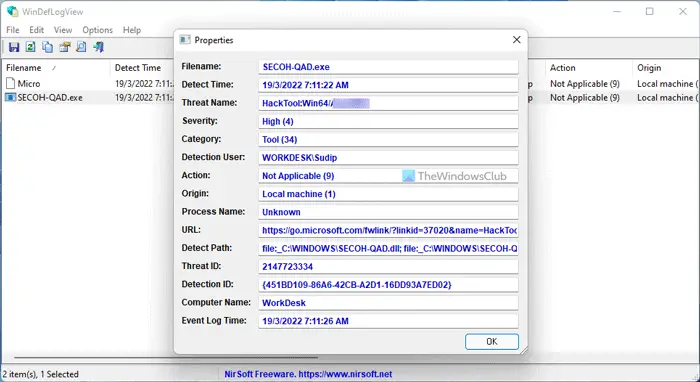Click the Detection ID GUID field
This screenshot has width=700, height=382.
(x=388, y=285)
